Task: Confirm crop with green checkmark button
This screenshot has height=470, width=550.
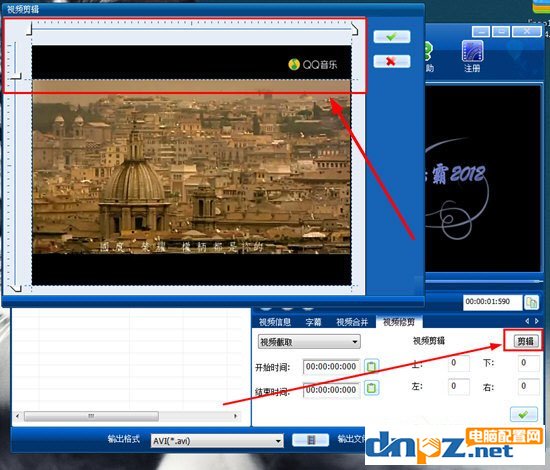Action: [391, 36]
